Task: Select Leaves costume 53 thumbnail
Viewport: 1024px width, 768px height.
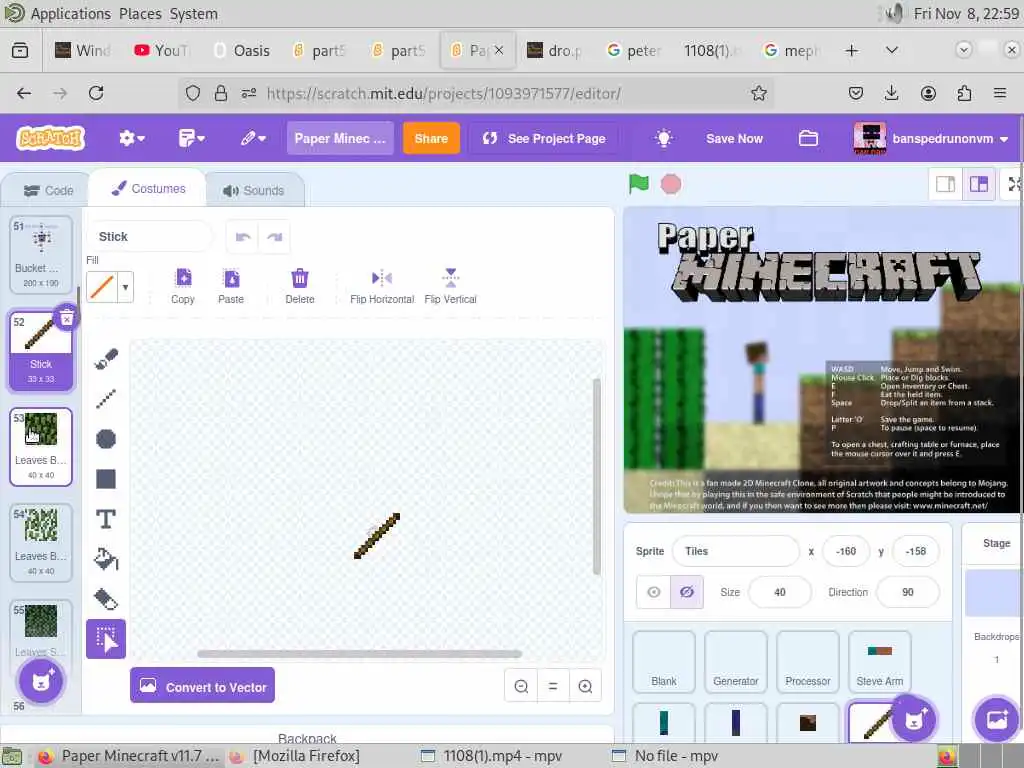Action: click(40, 447)
